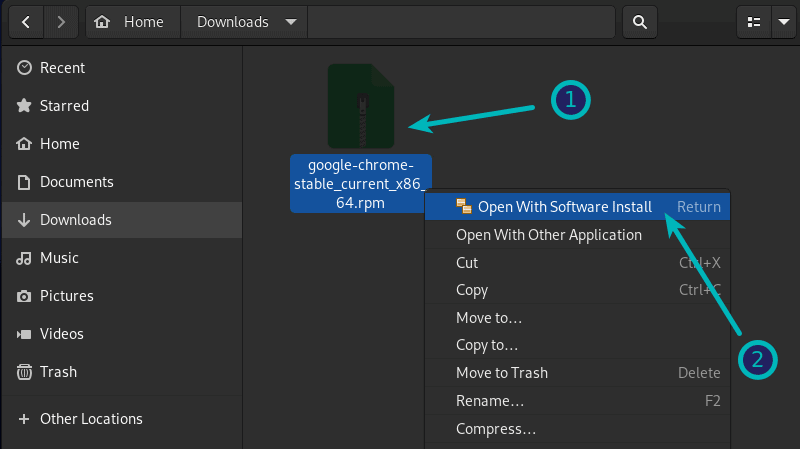800x449 pixels.
Task: Open search with the magnifier icon
Action: (x=639, y=21)
